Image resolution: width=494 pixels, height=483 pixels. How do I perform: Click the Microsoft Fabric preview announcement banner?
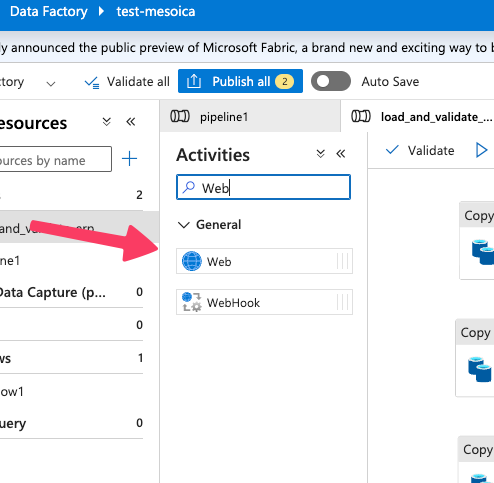tap(247, 47)
